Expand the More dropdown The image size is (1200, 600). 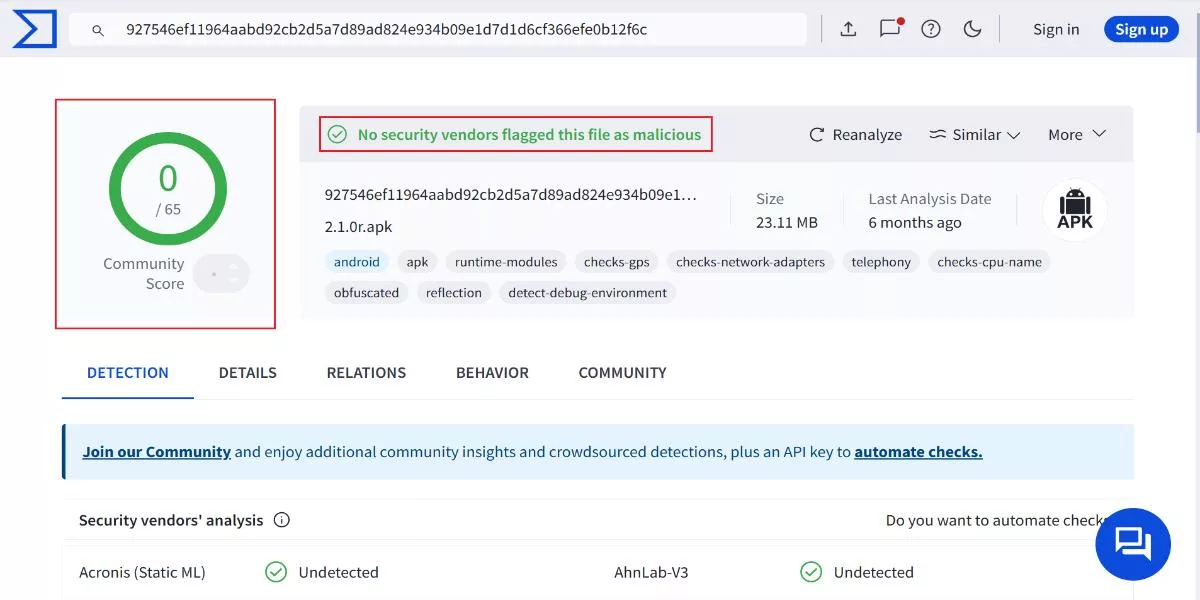pos(1077,134)
